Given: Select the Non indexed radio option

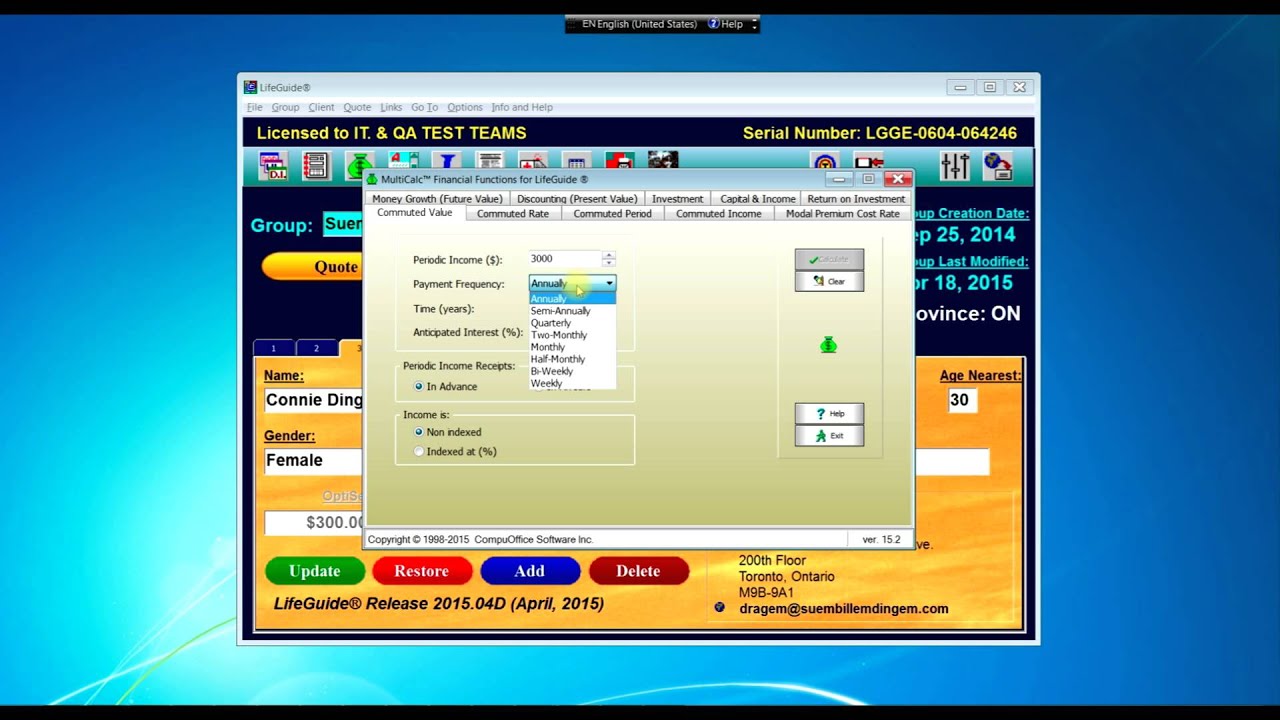Looking at the screenshot, I should point(419,432).
